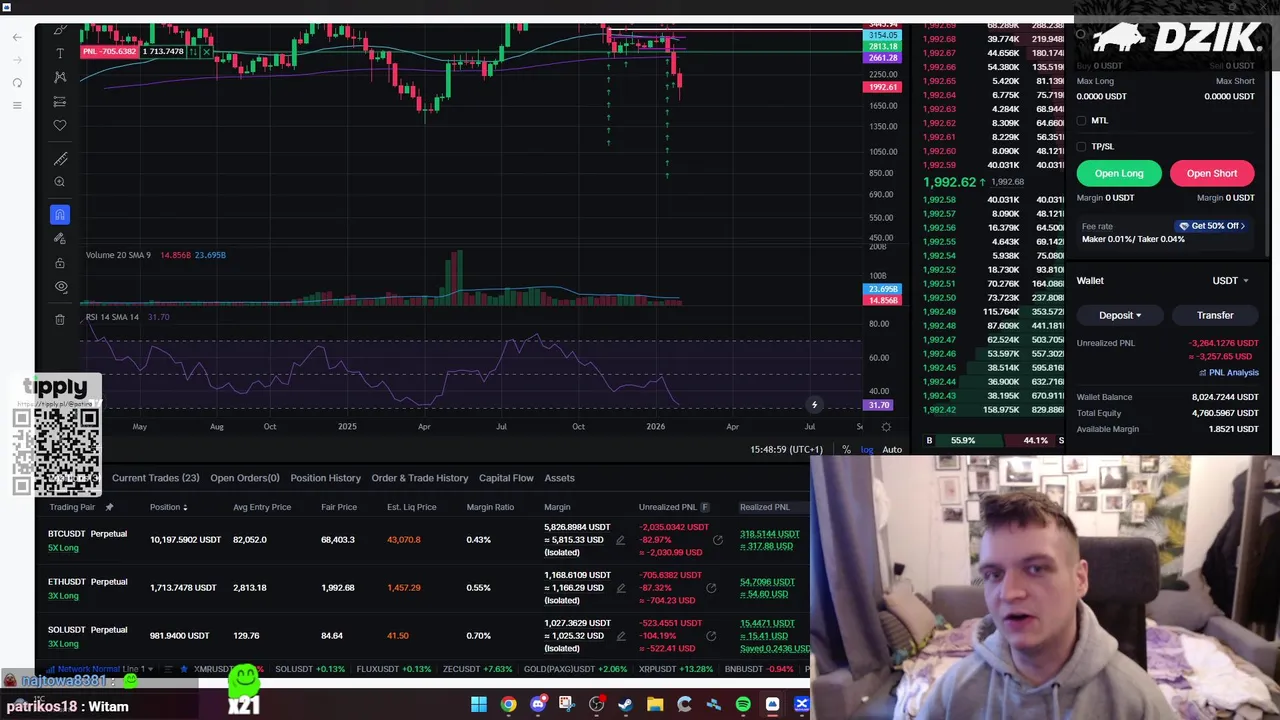The height and width of the screenshot is (720, 1280).
Task: Open the Position History tab
Action: click(325, 478)
